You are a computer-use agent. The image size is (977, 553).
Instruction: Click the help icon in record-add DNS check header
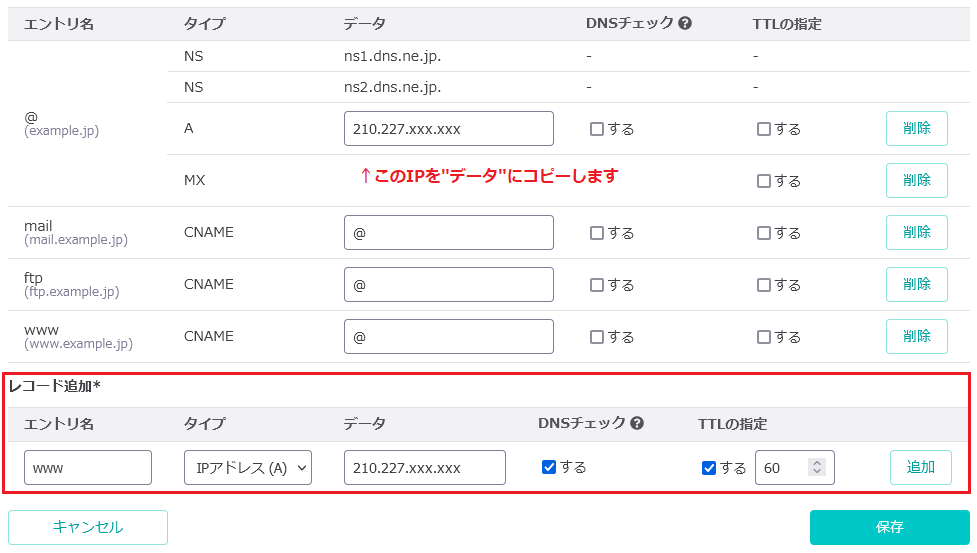[637, 423]
